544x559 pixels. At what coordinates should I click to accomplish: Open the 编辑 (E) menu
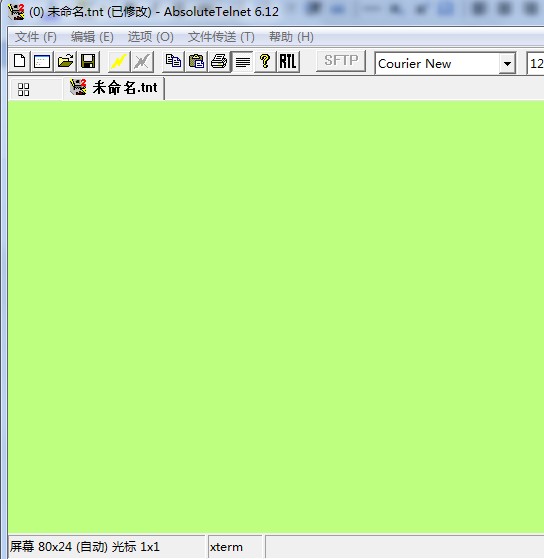point(92,37)
